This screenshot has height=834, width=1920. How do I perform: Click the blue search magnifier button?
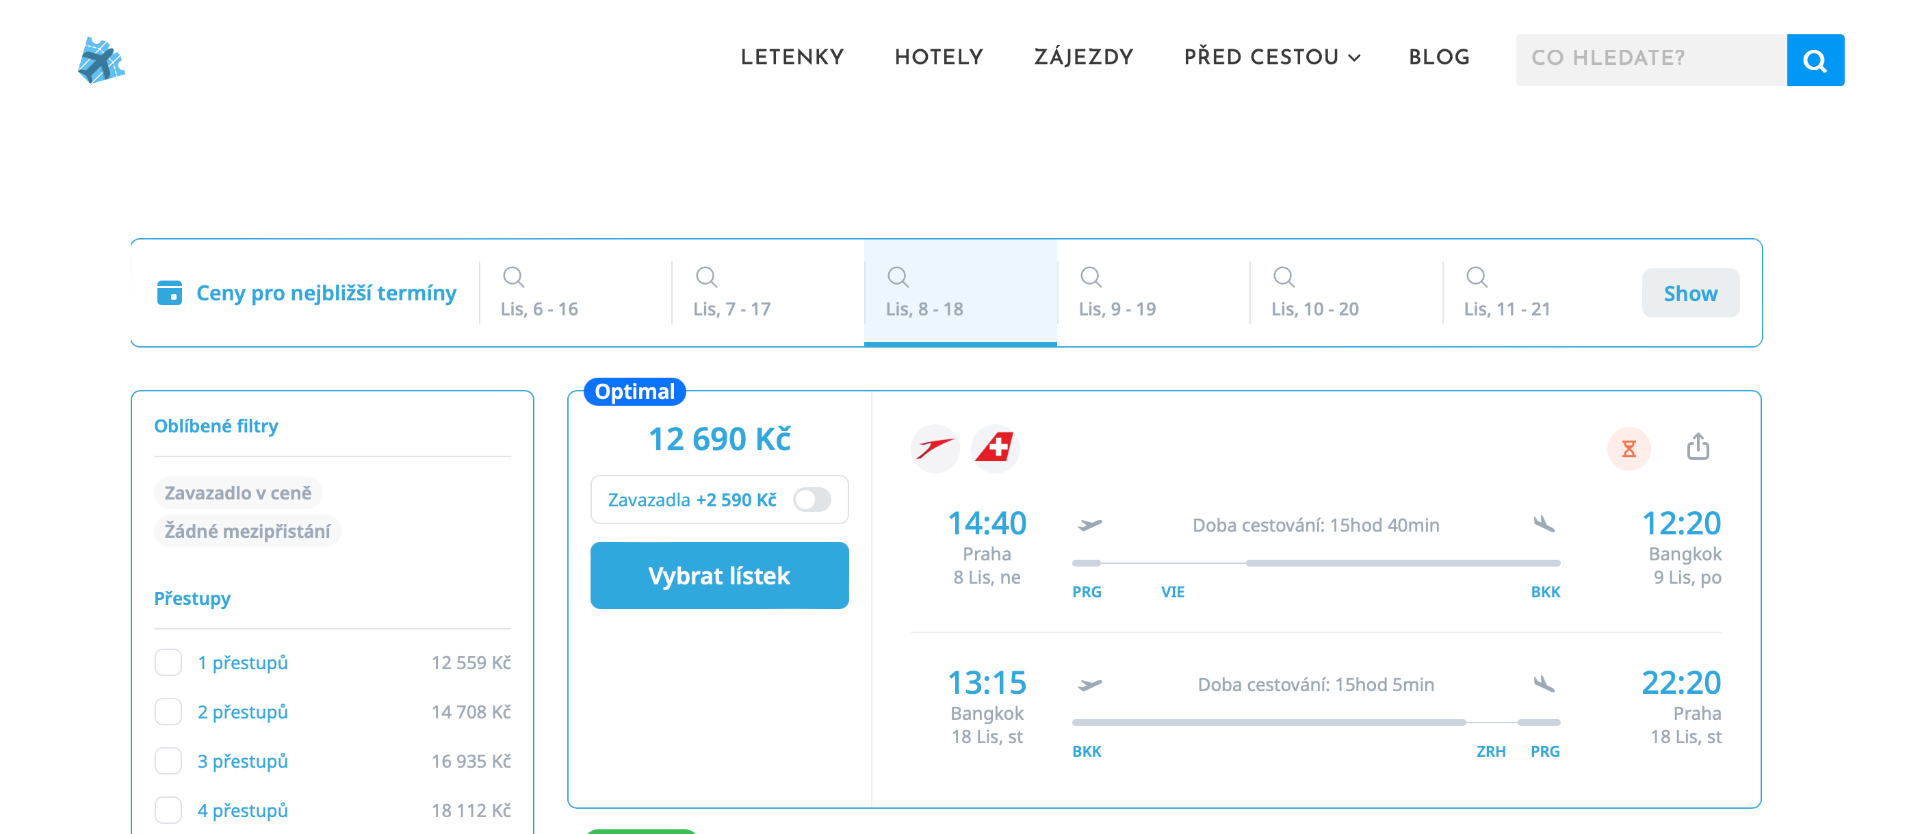tap(1815, 60)
